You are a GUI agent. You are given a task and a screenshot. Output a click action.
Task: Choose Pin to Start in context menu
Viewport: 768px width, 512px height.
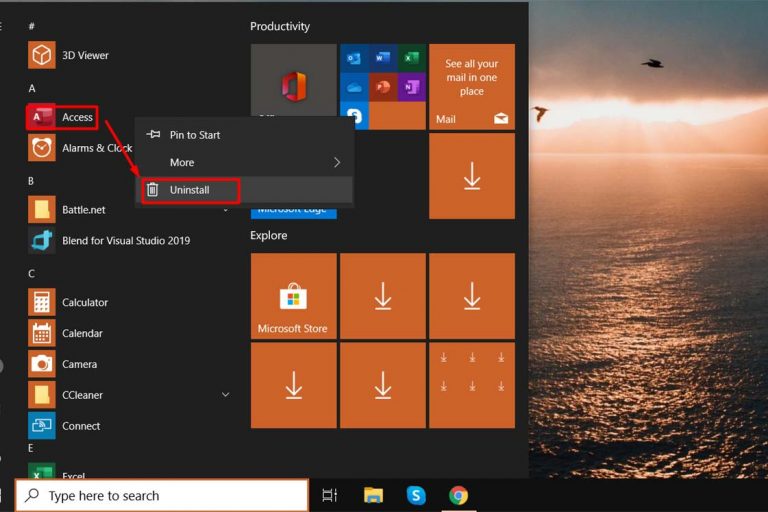[244, 134]
